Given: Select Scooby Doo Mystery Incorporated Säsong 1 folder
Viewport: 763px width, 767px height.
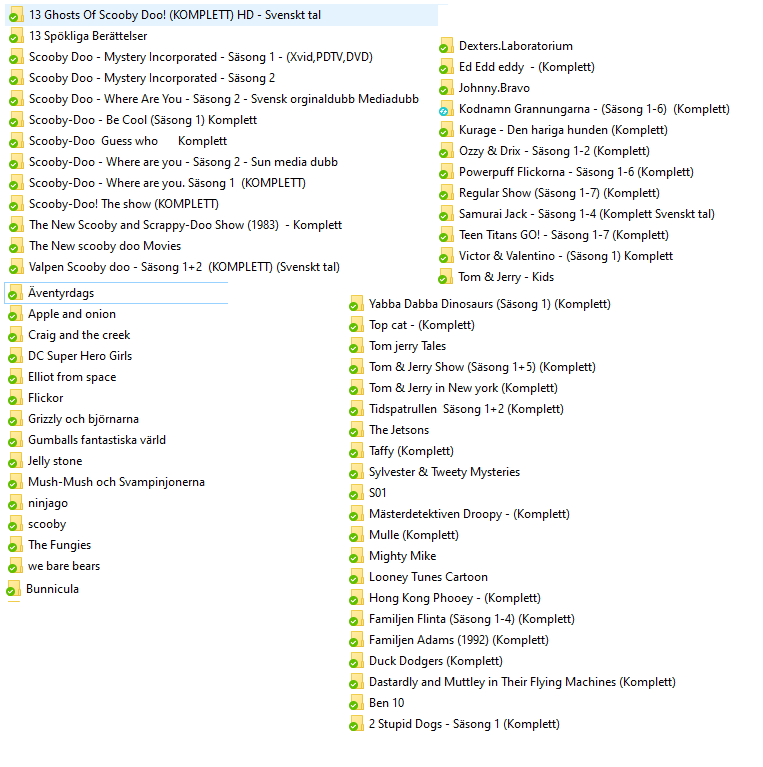Looking at the screenshot, I should 201,57.
